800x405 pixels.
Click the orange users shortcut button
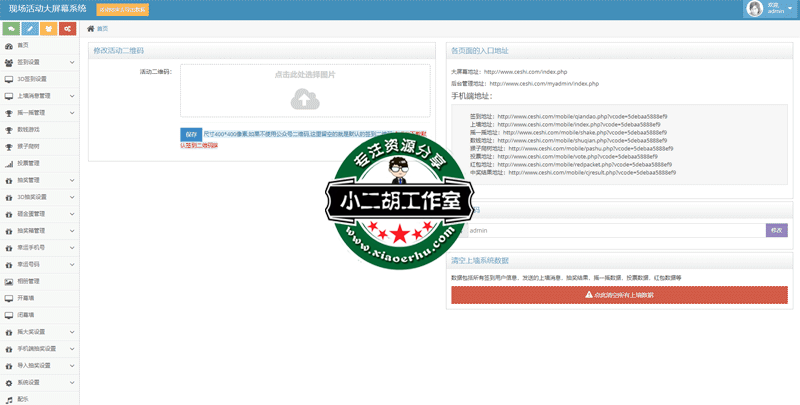point(50,29)
